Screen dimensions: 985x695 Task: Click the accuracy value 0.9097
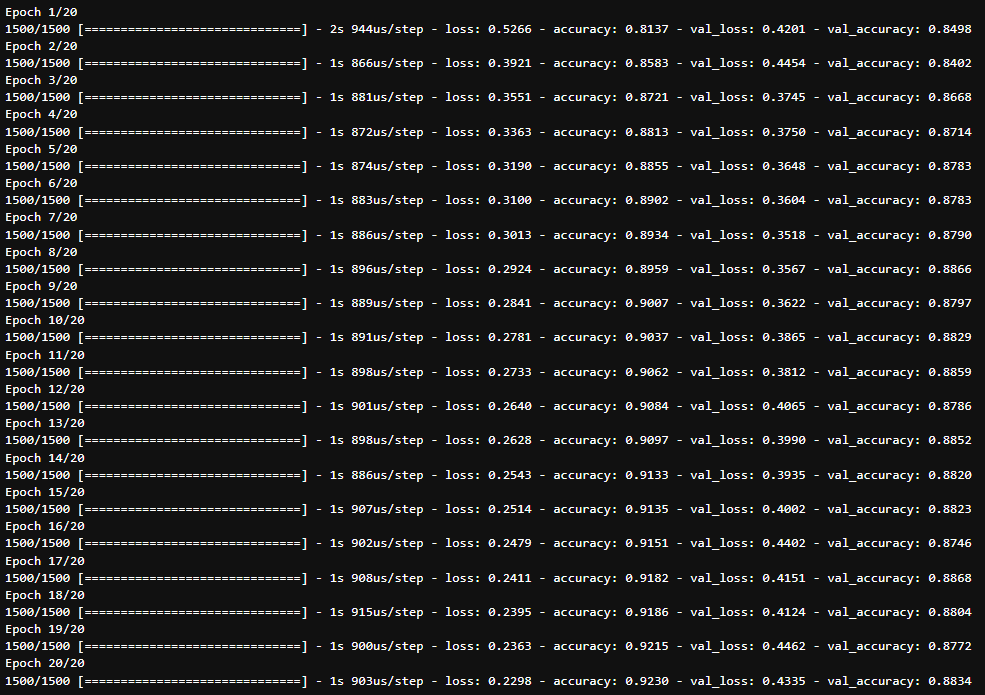tap(647, 440)
